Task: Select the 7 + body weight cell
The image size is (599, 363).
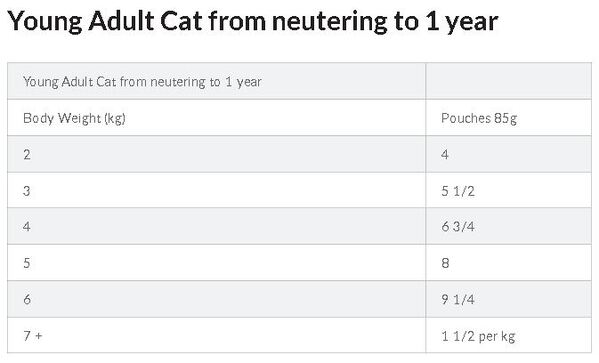Action: coord(216,335)
